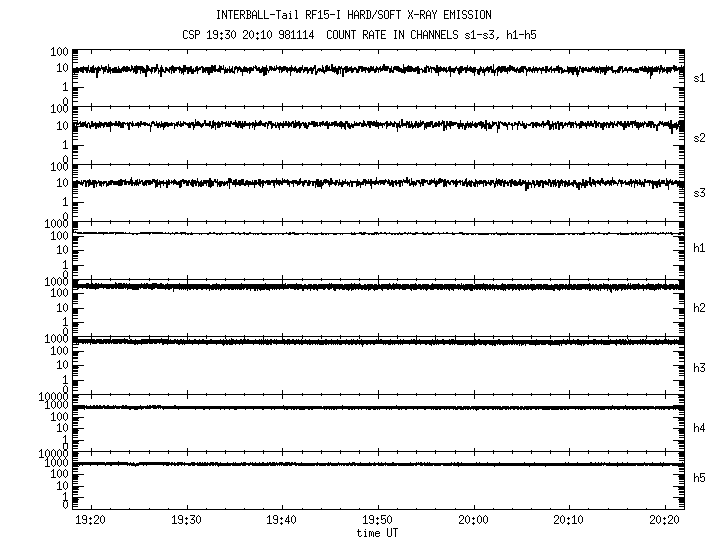The height and width of the screenshot is (550, 720).
Task: Click the data trace in the h5 panel
Action: (380, 464)
